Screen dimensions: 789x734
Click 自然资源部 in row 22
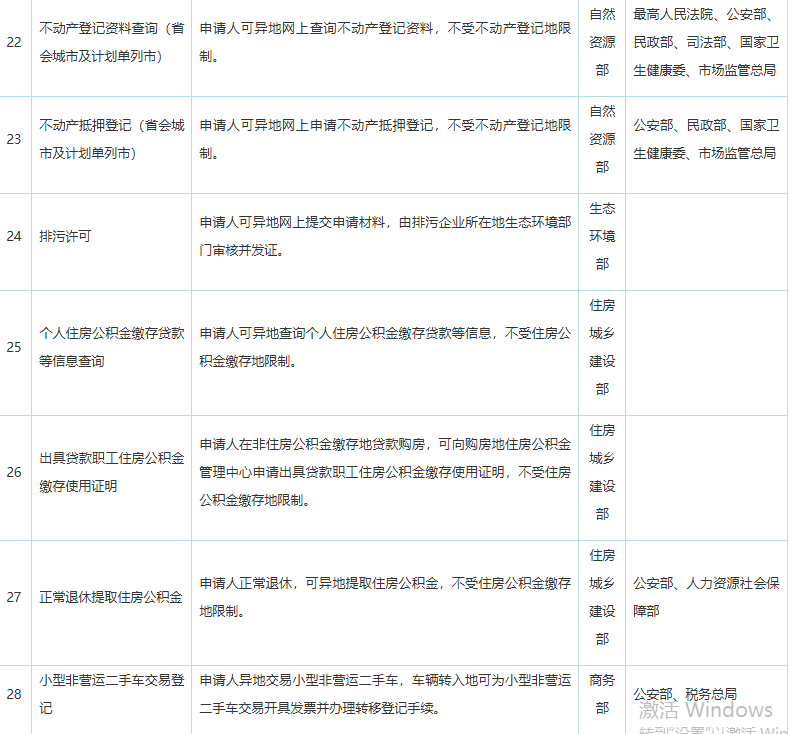[x=602, y=42]
